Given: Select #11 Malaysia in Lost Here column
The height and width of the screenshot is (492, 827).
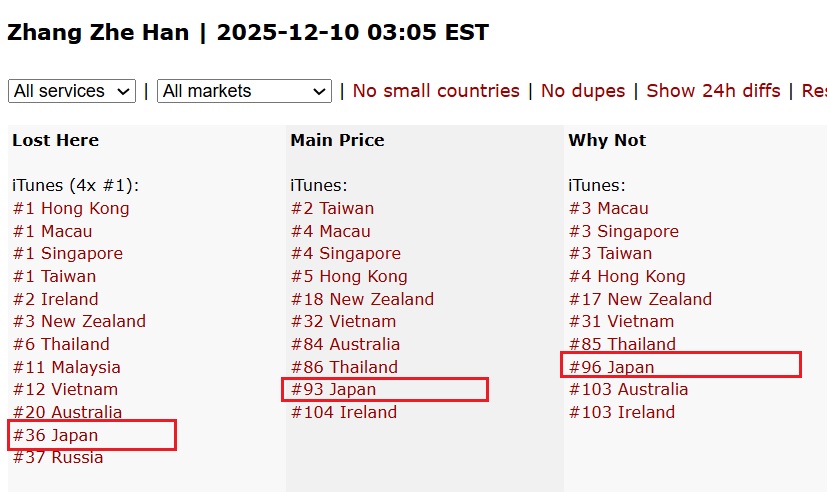Looking at the screenshot, I should 67,367.
